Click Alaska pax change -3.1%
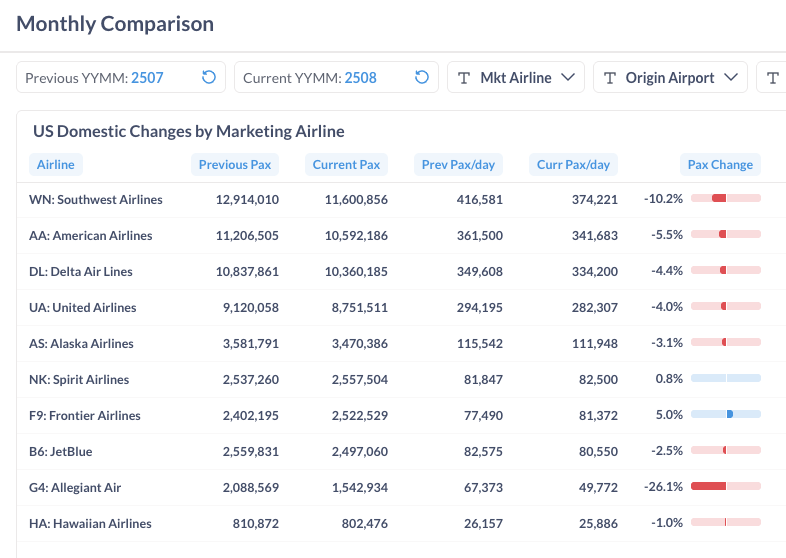 tap(667, 343)
